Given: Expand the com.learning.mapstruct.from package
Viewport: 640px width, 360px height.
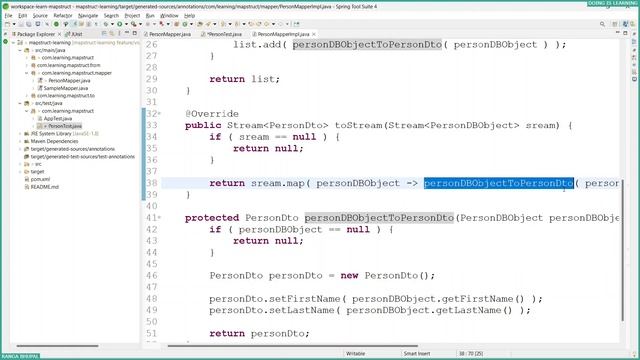Looking at the screenshot, I should (x=27, y=65).
